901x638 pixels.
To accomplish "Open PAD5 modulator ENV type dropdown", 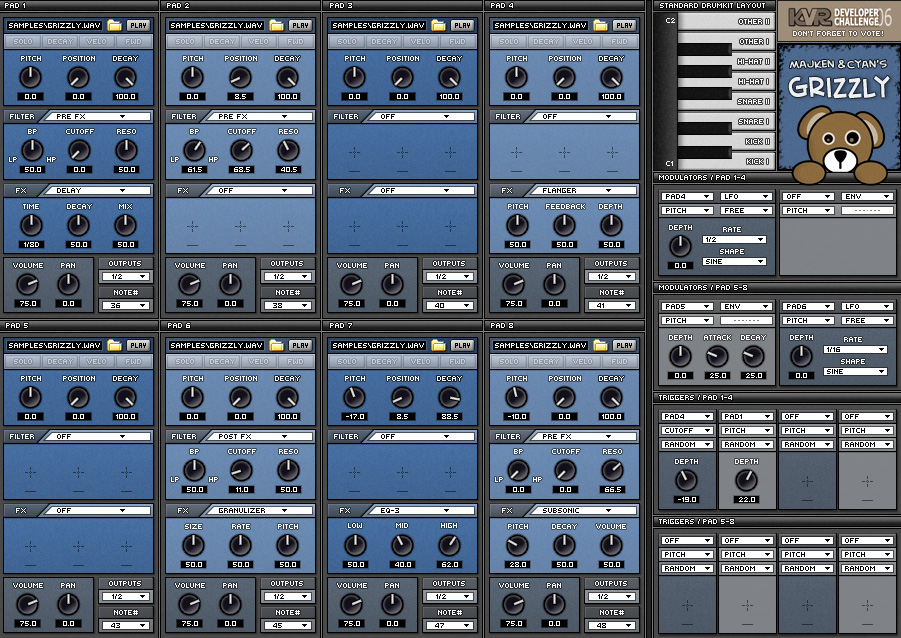I will coord(746,306).
